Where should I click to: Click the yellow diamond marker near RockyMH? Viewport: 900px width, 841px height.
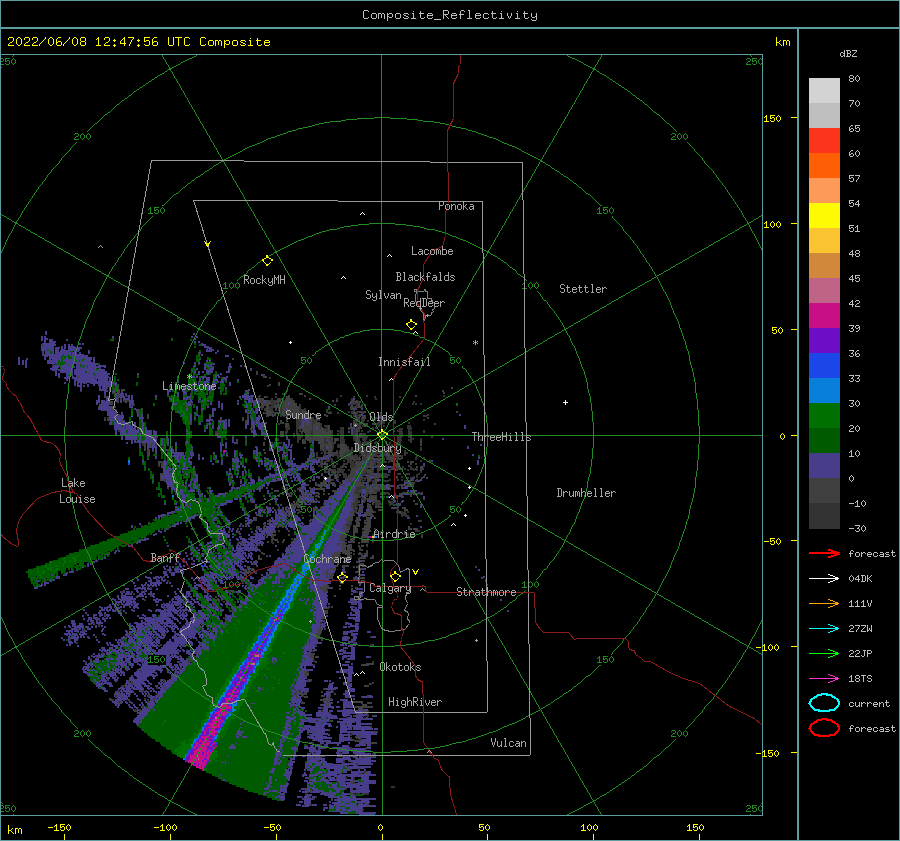[267, 261]
